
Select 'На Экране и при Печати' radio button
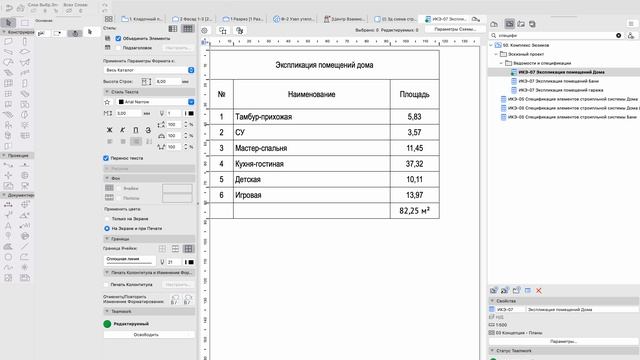pos(107,229)
